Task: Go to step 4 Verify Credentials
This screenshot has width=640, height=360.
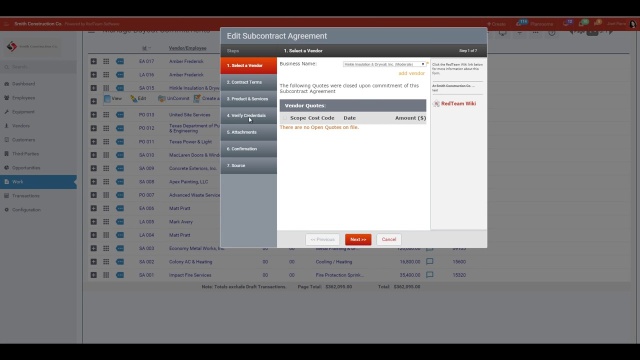Action: point(249,116)
